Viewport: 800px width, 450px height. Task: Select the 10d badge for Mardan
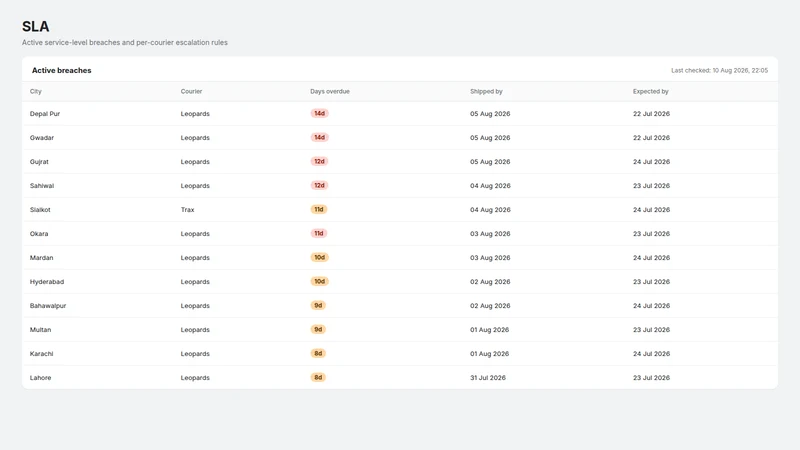click(319, 257)
